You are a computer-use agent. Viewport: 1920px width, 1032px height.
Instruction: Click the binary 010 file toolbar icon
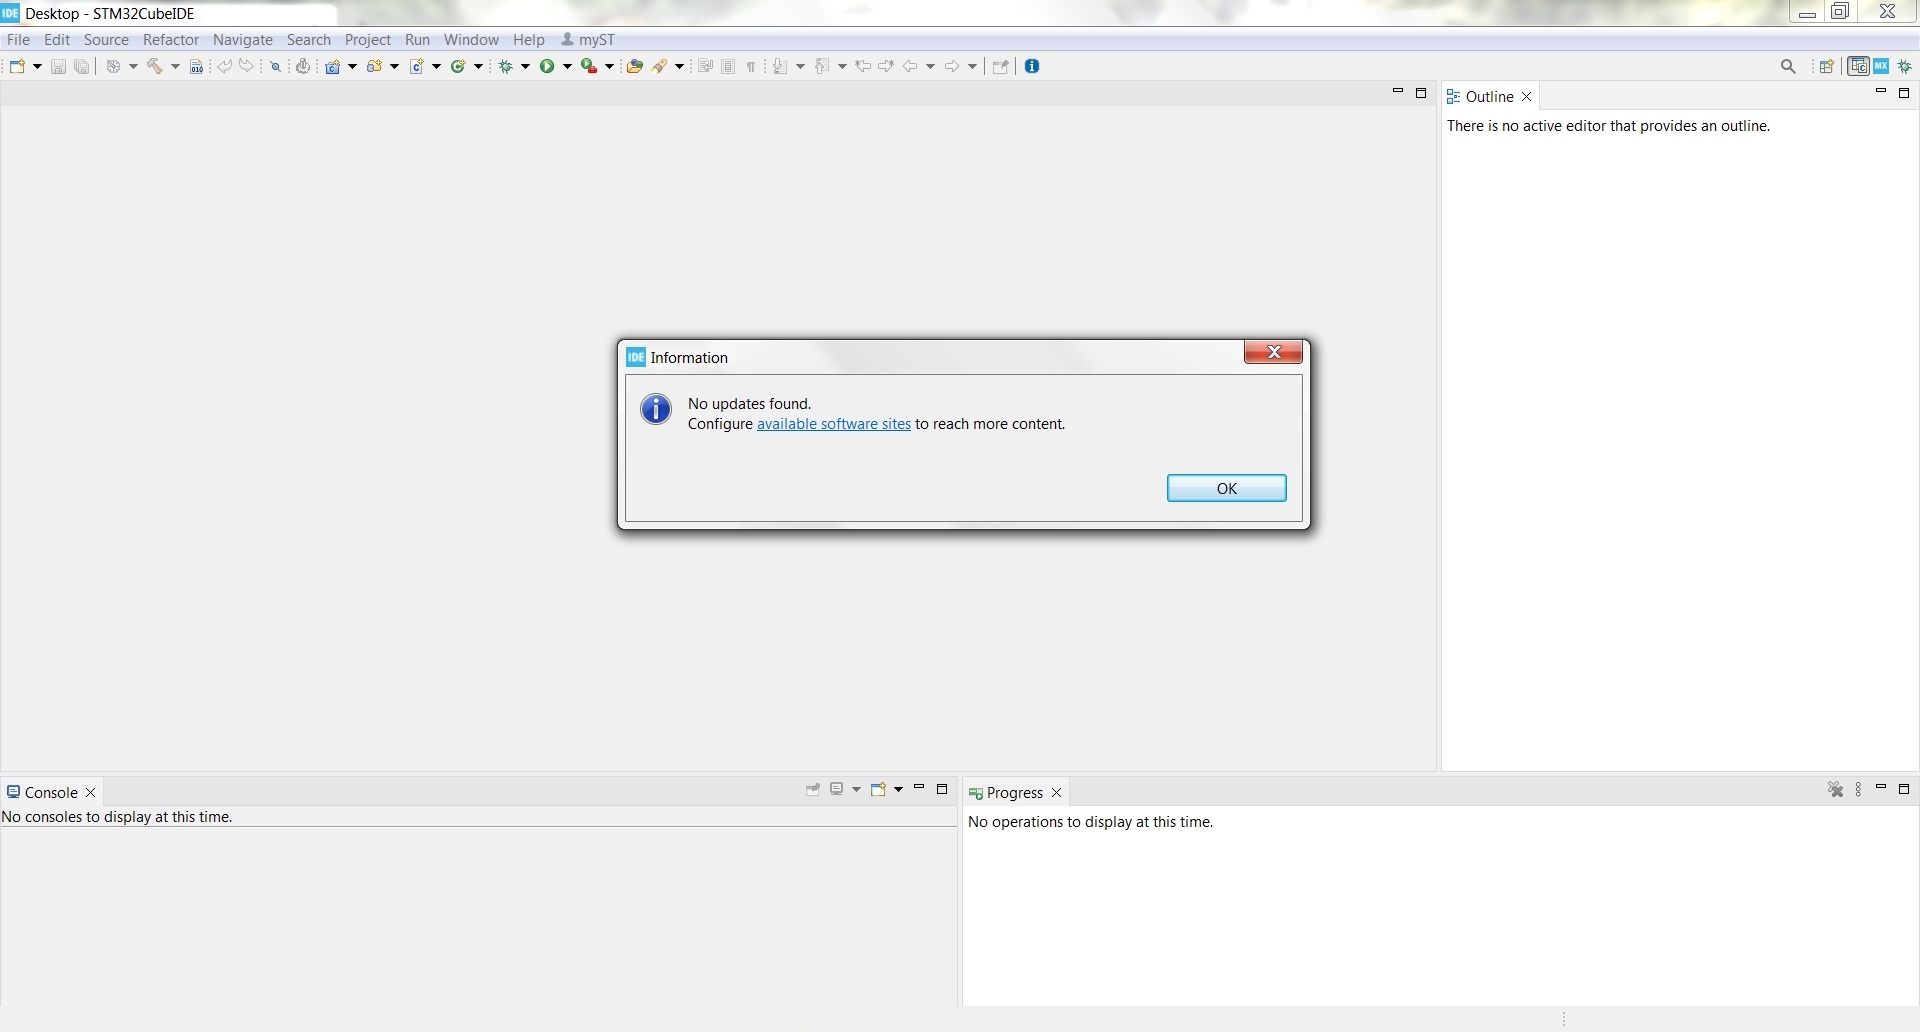tap(196, 66)
